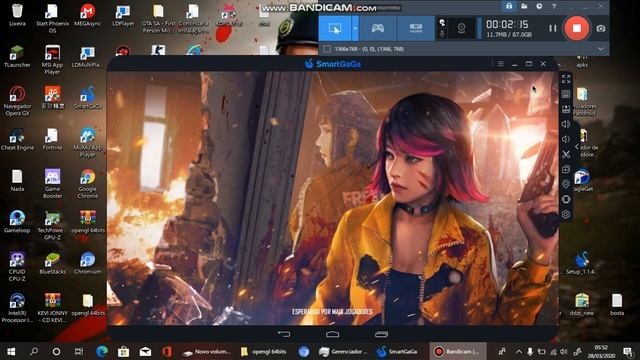
Task: Open Chromium desktop shortcut
Action: click(87, 264)
